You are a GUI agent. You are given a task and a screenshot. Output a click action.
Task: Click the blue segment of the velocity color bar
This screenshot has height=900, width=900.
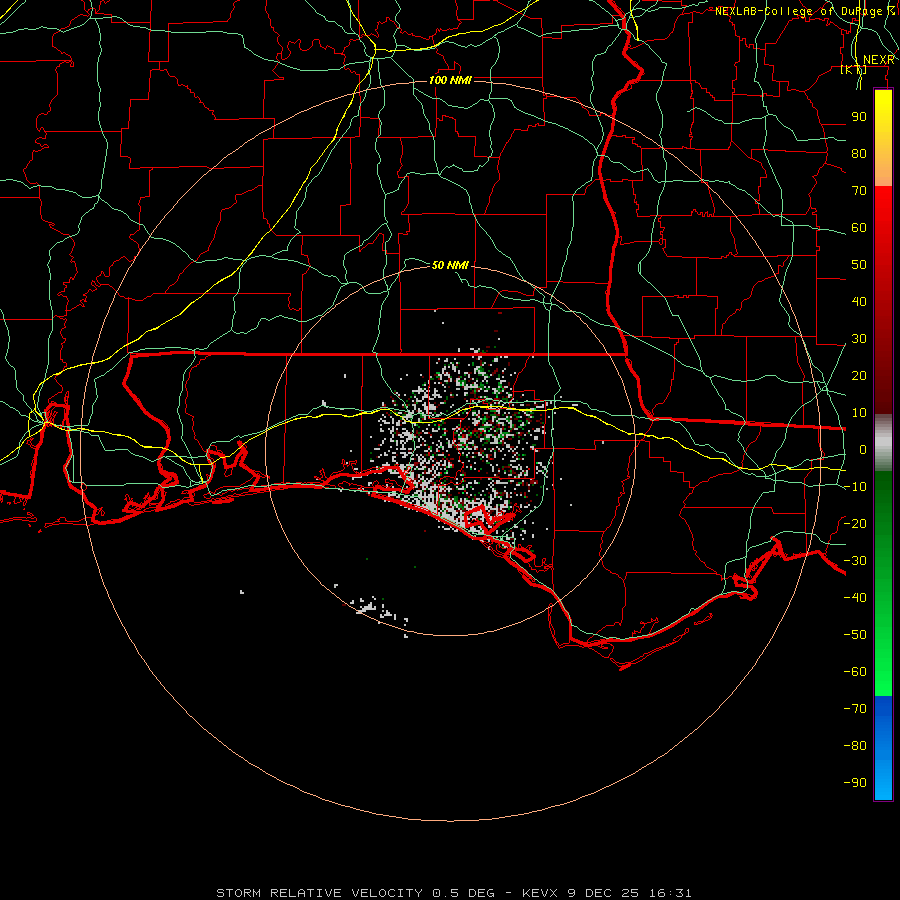883,748
